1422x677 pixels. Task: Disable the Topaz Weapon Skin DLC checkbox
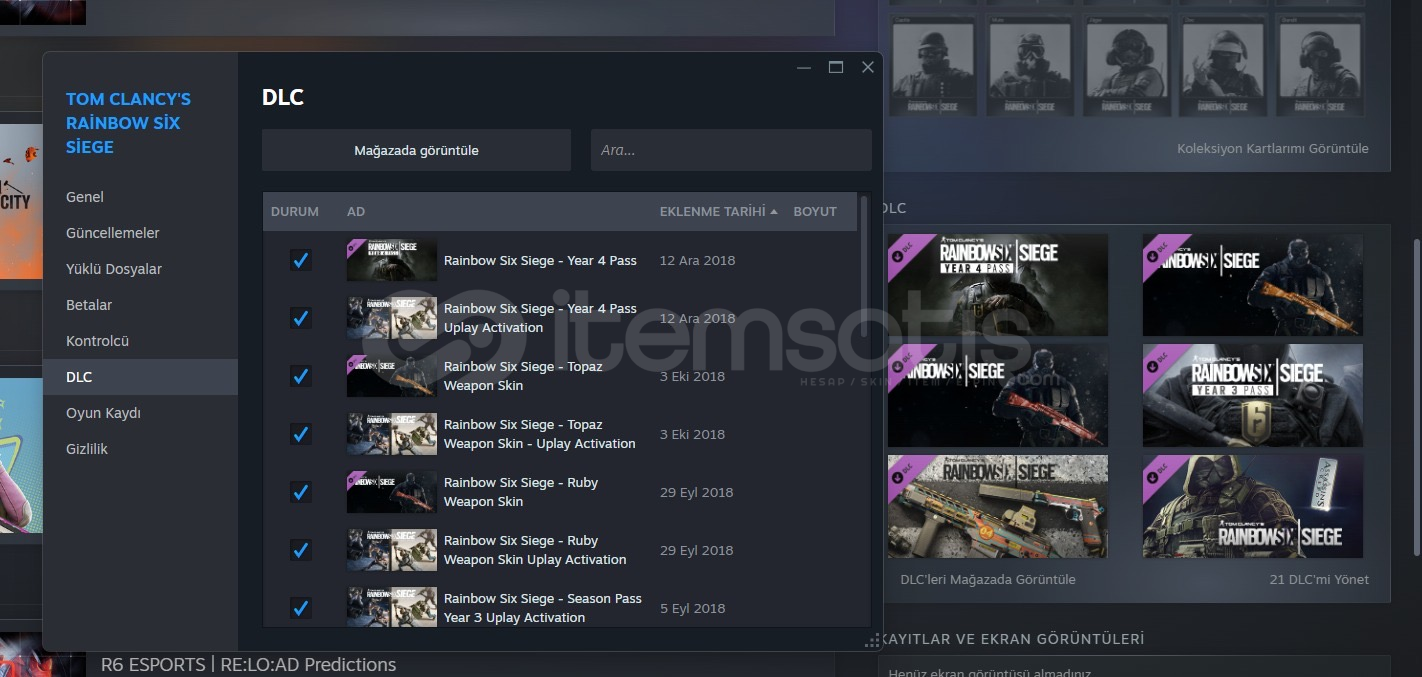click(300, 376)
